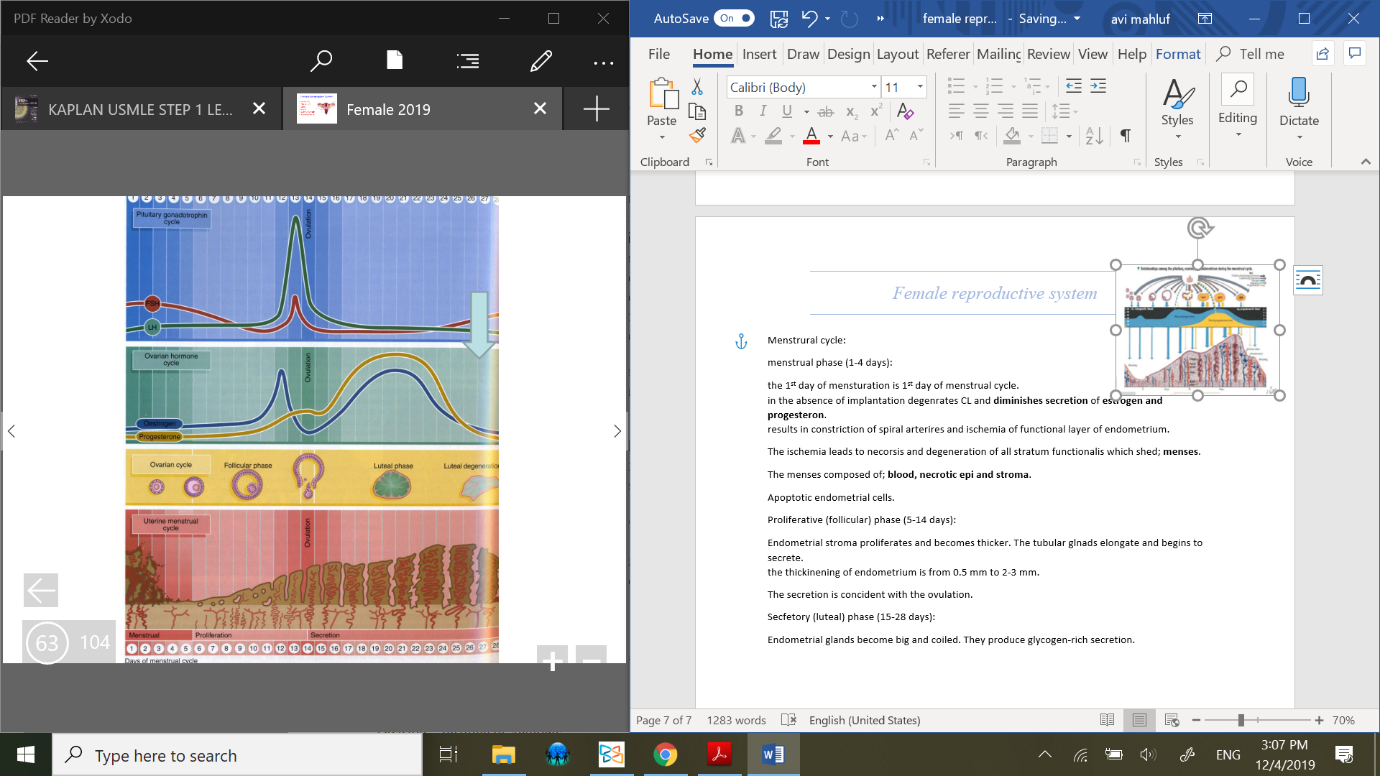Open the Calibri (Body) font name dropdown
This screenshot has width=1380, height=776.
(874, 87)
